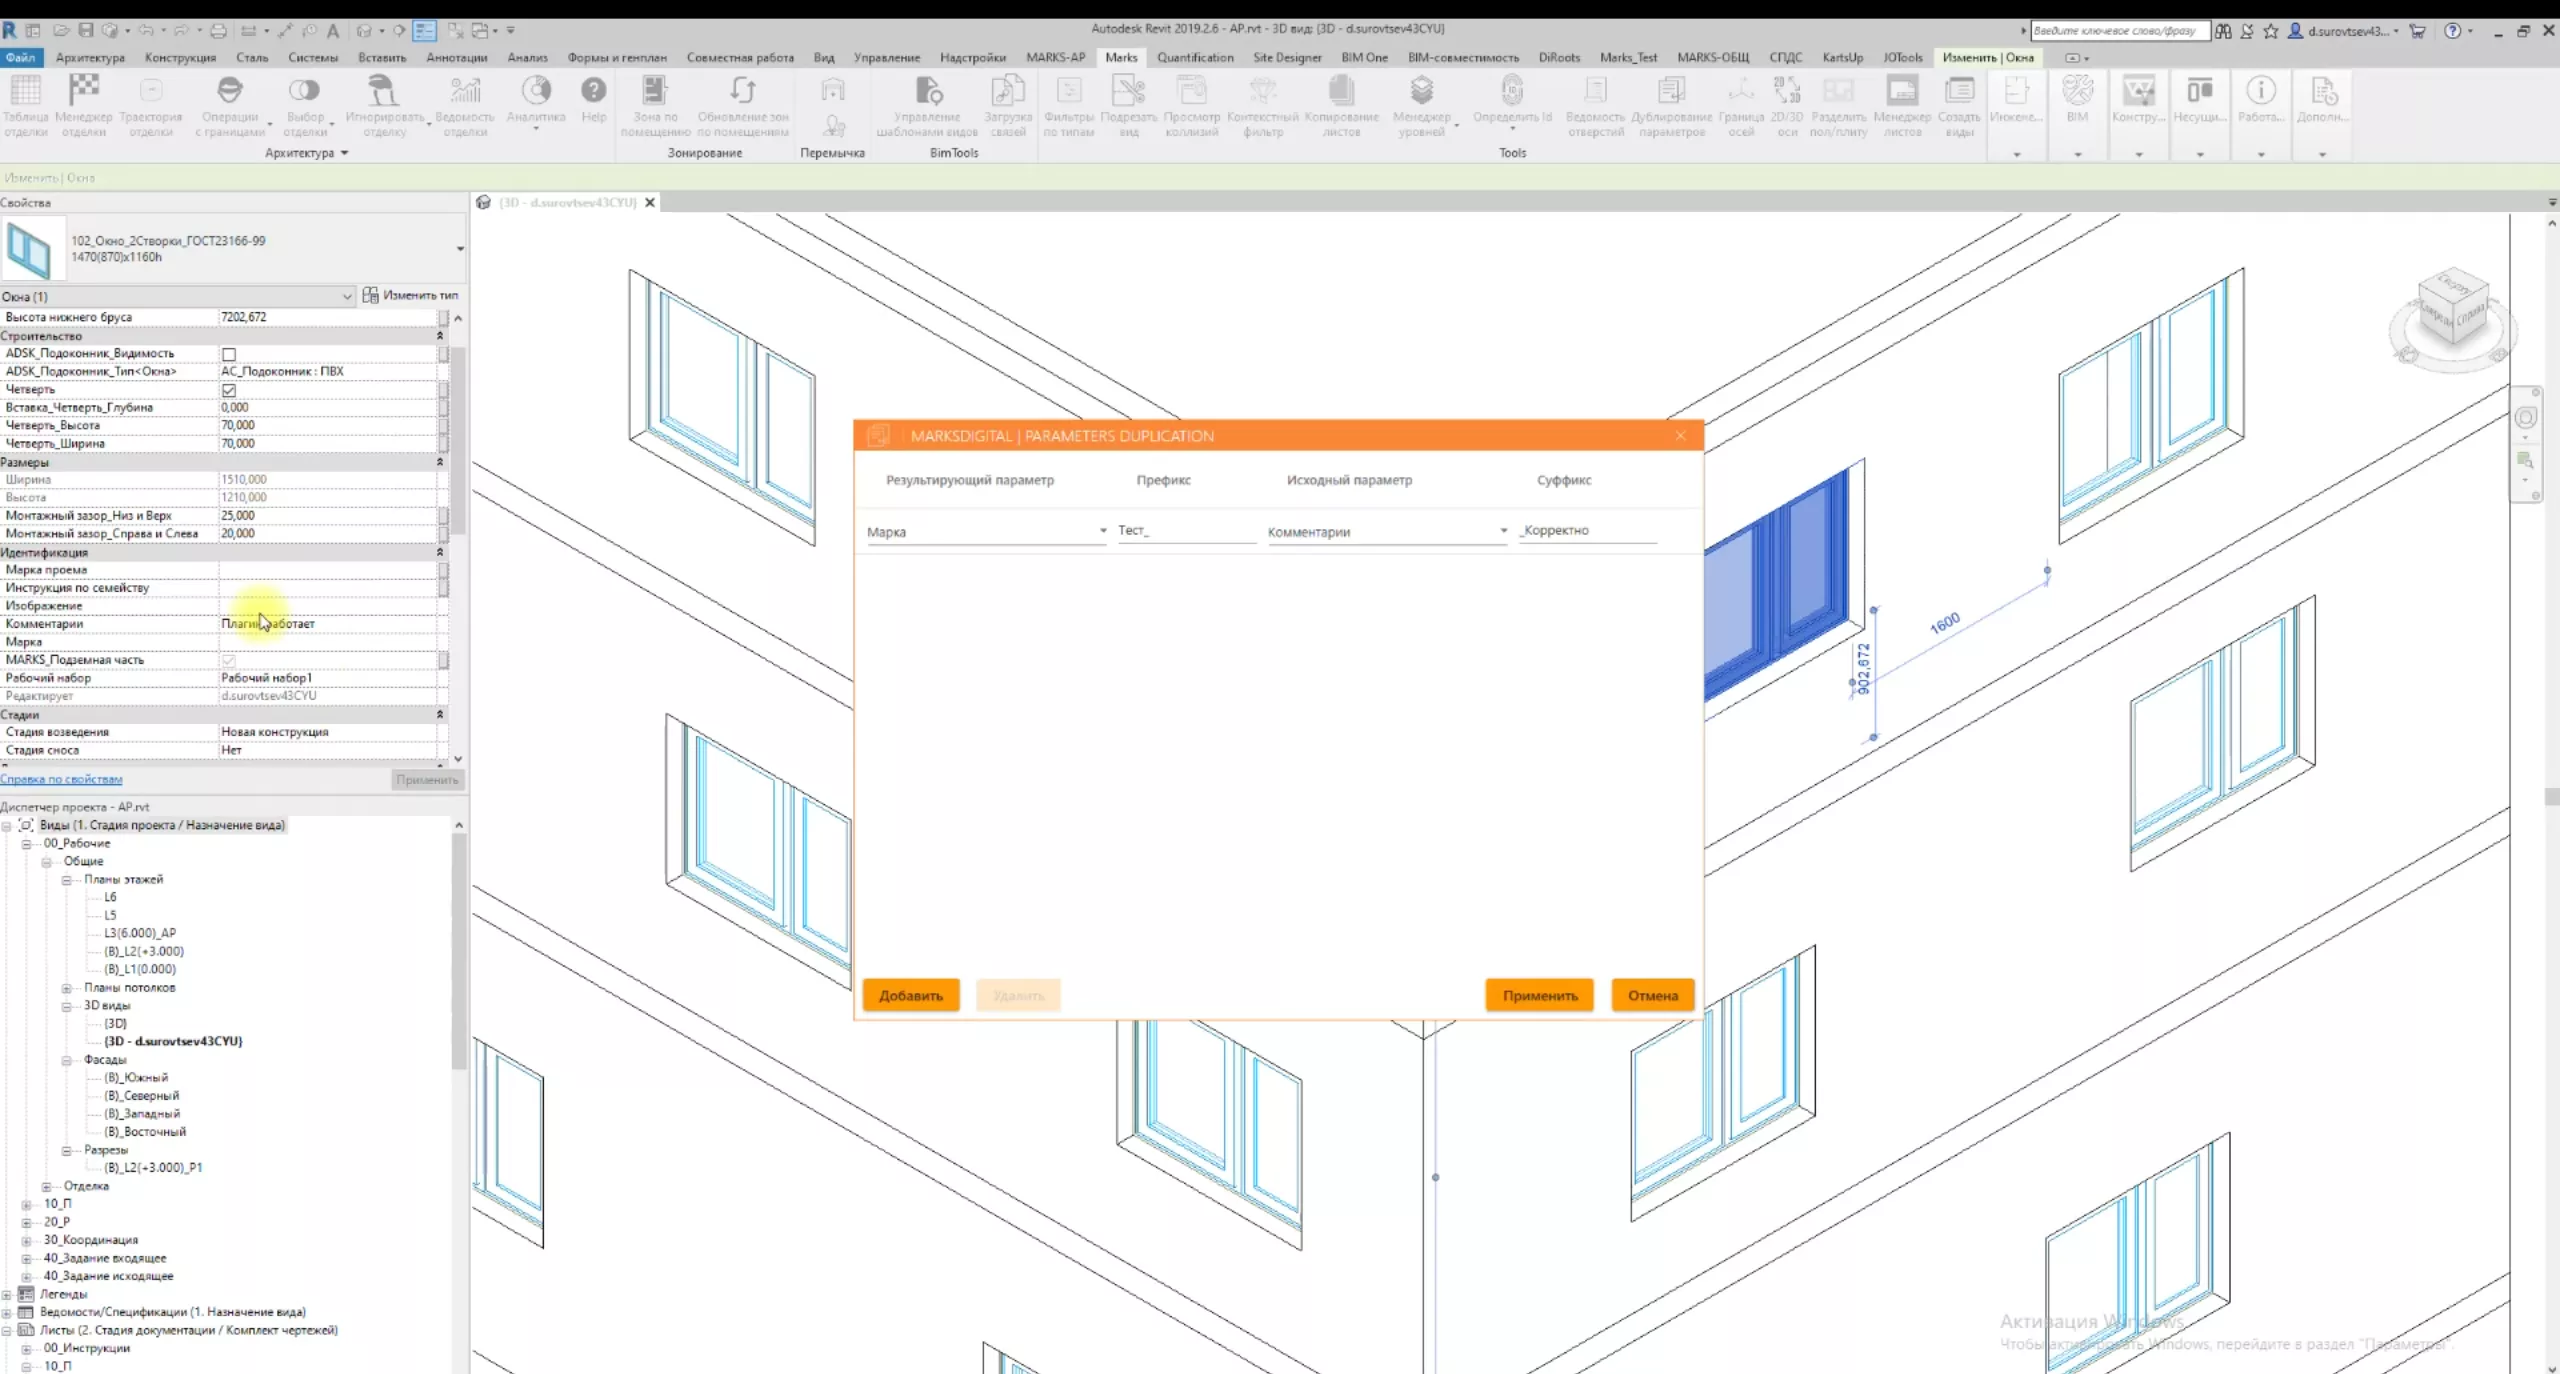Toggle MARKS_Подземная часть checkbox

229,660
